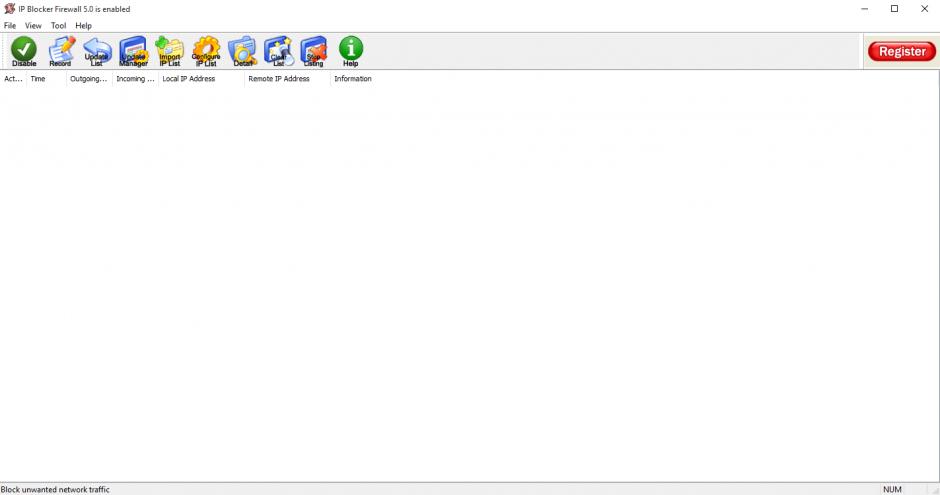Close the IP Blocker Firewall window
The height and width of the screenshot is (495, 940).
[x=924, y=9]
